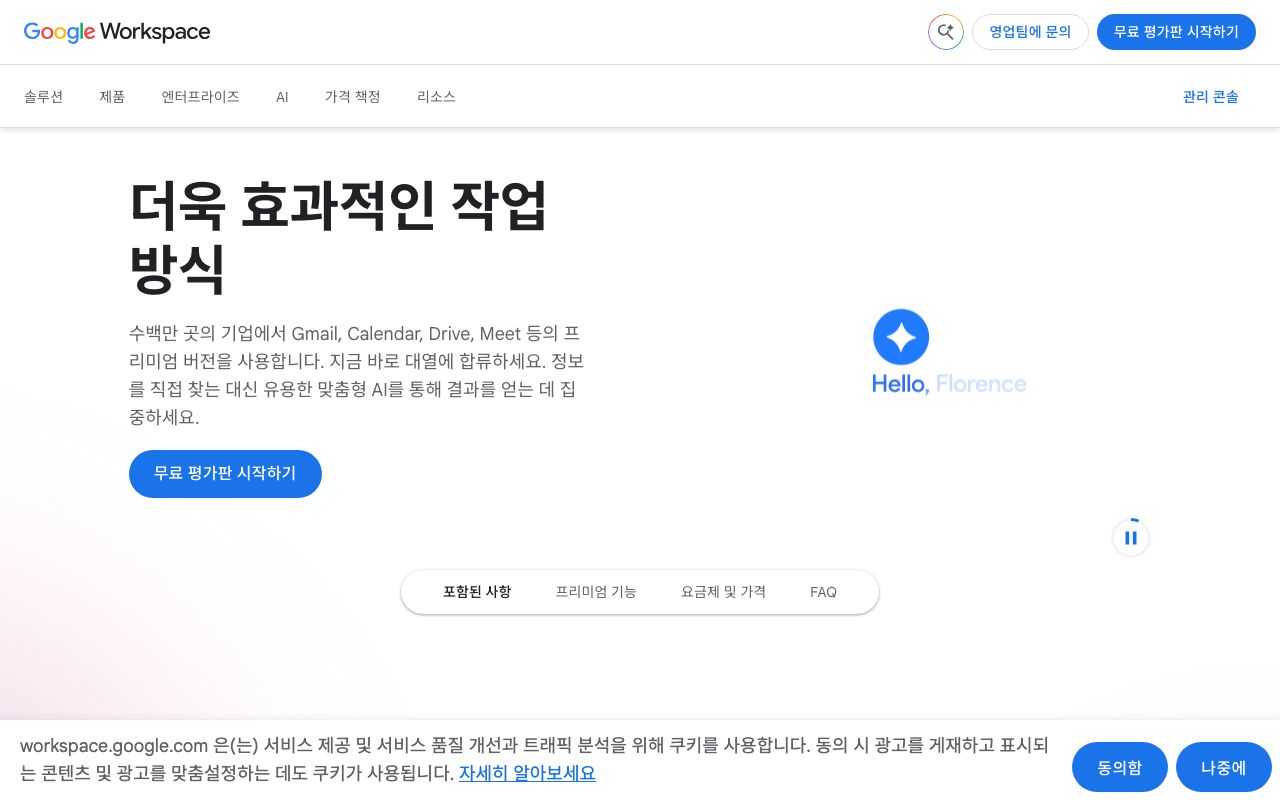Select the FAQ tab

pyautogui.click(x=823, y=592)
